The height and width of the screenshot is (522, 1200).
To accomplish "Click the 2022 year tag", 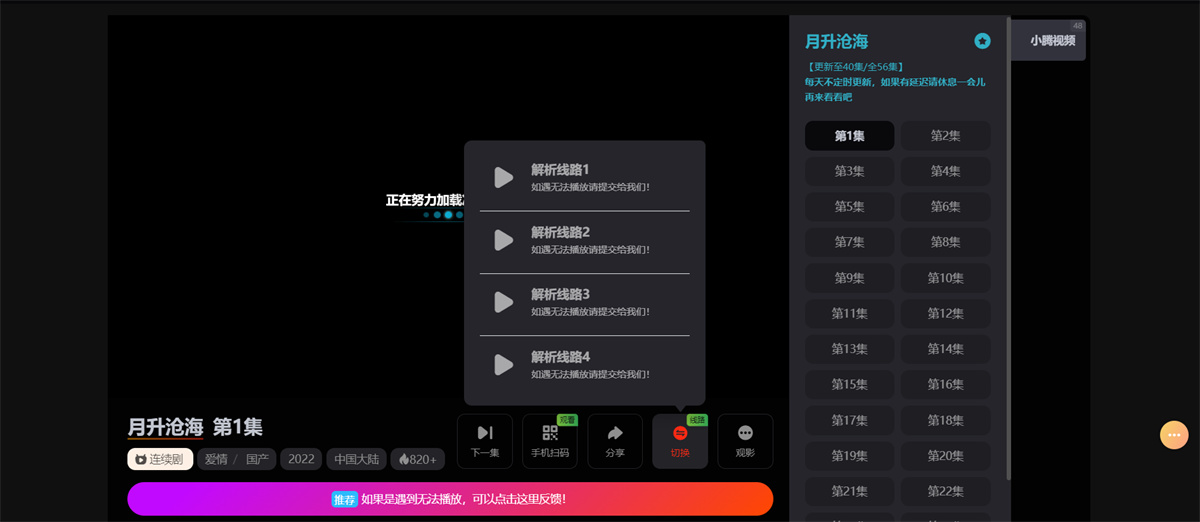I will pyautogui.click(x=300, y=459).
